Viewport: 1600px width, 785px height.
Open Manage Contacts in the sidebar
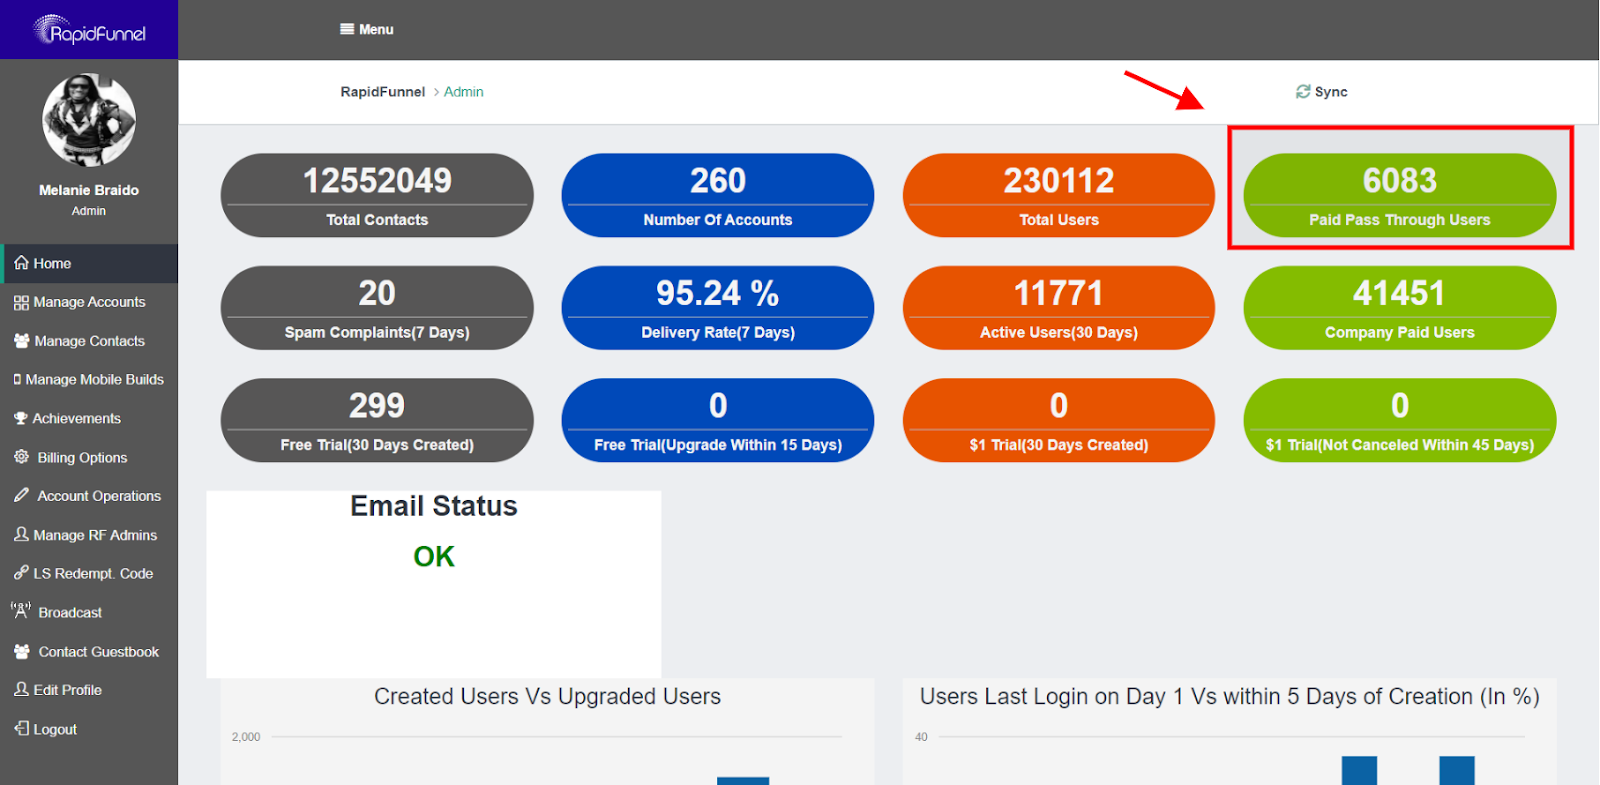click(89, 341)
